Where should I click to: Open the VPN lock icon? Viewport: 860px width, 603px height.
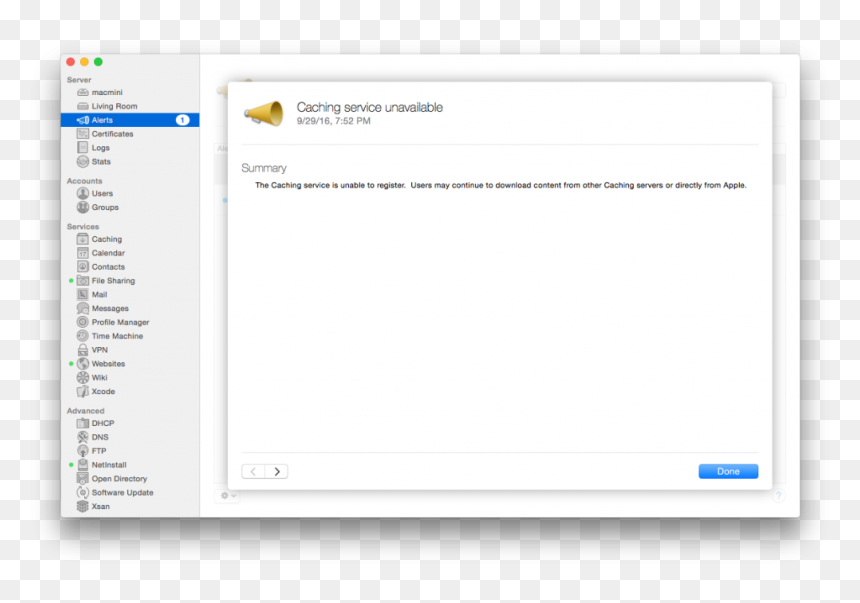pos(83,350)
